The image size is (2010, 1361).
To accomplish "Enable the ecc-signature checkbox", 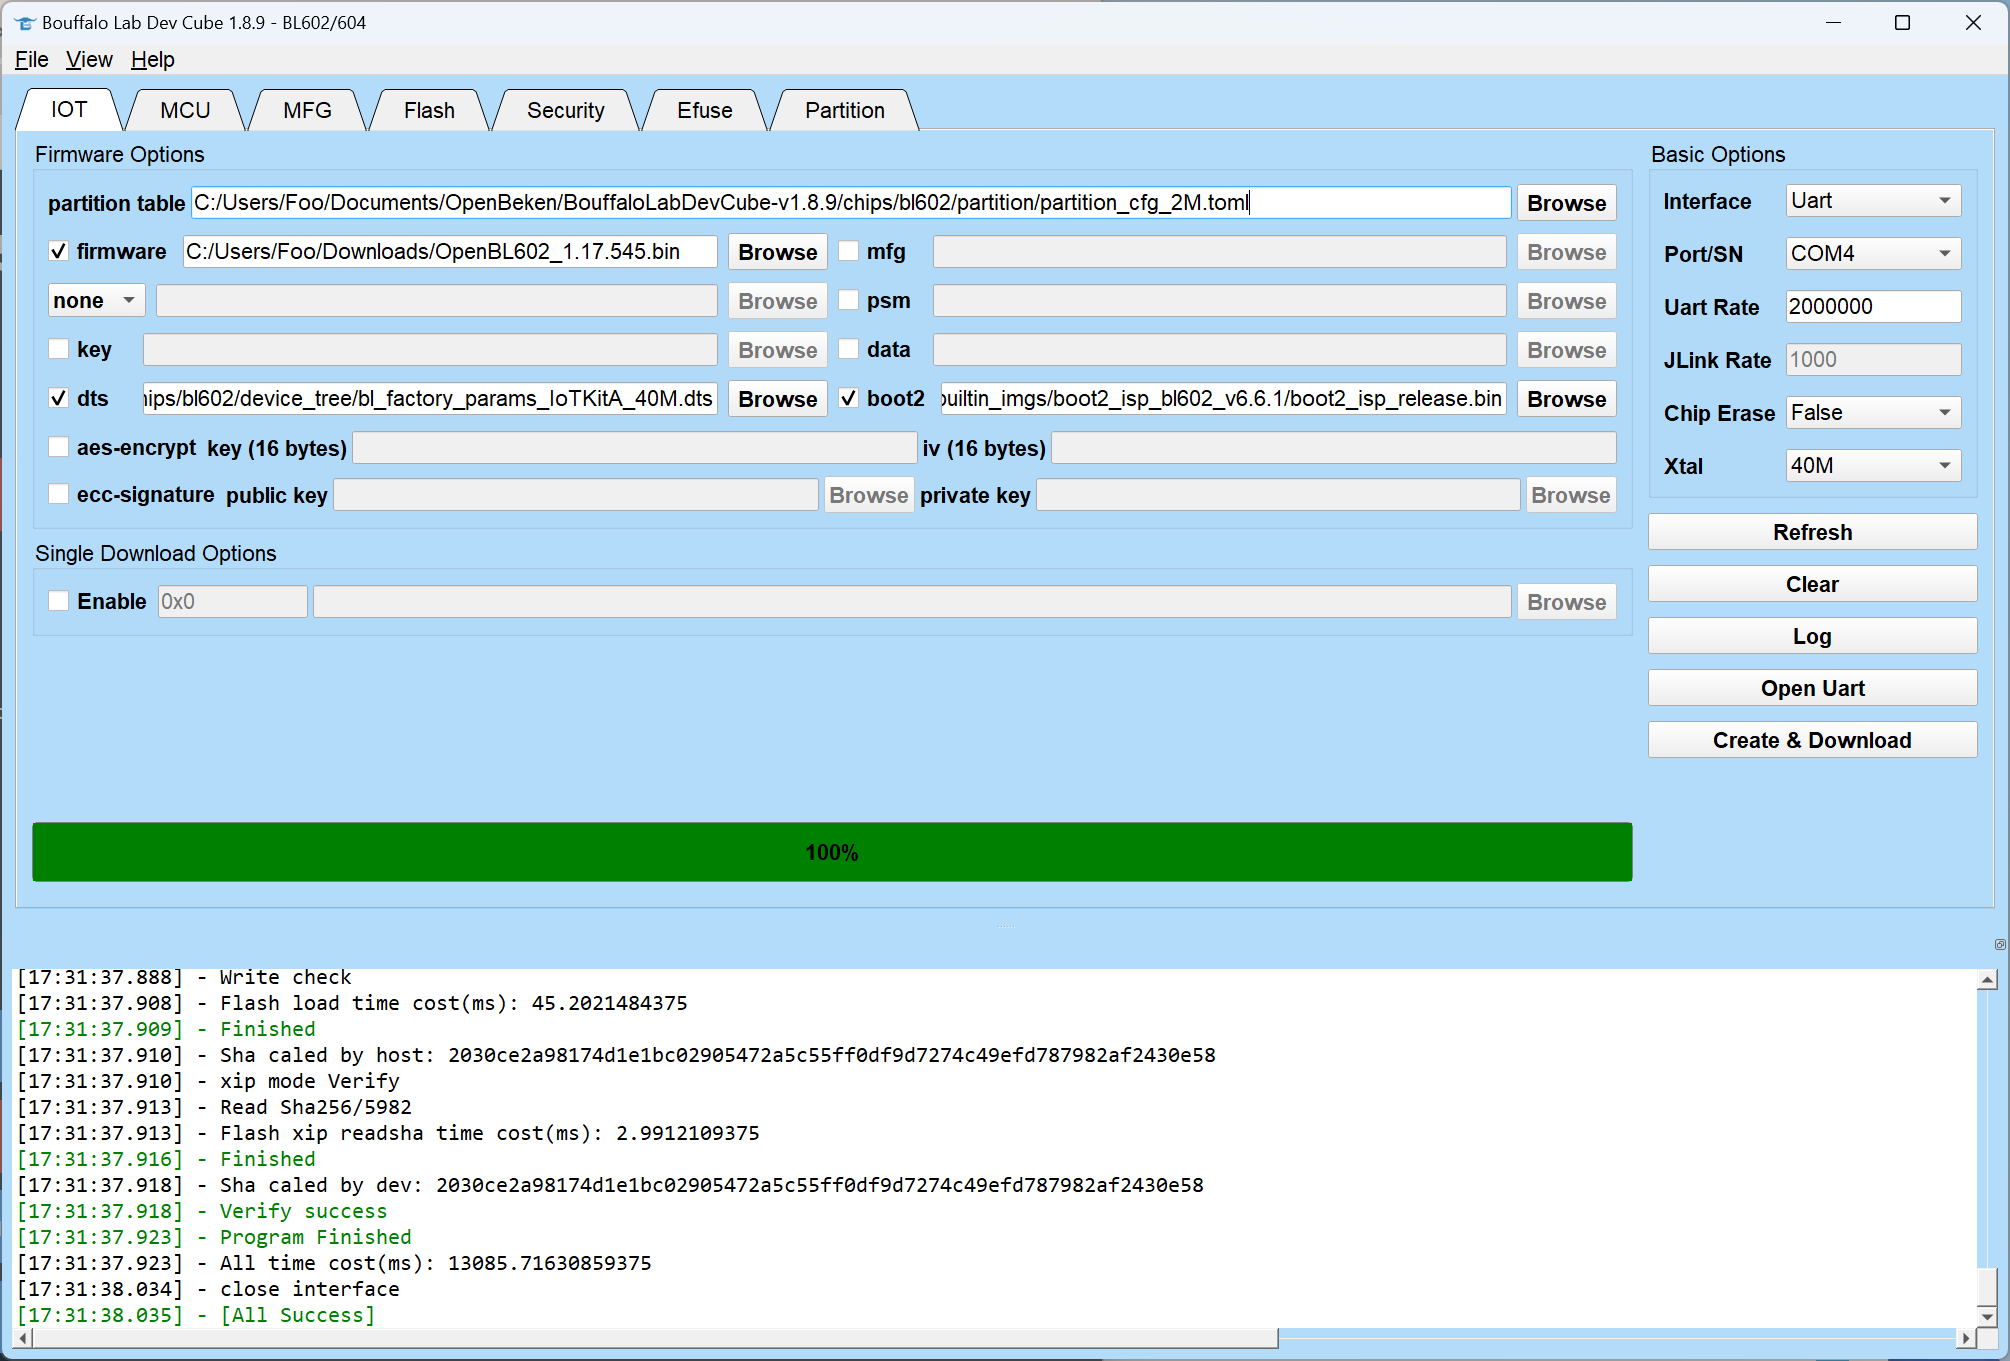I will pos(59,494).
